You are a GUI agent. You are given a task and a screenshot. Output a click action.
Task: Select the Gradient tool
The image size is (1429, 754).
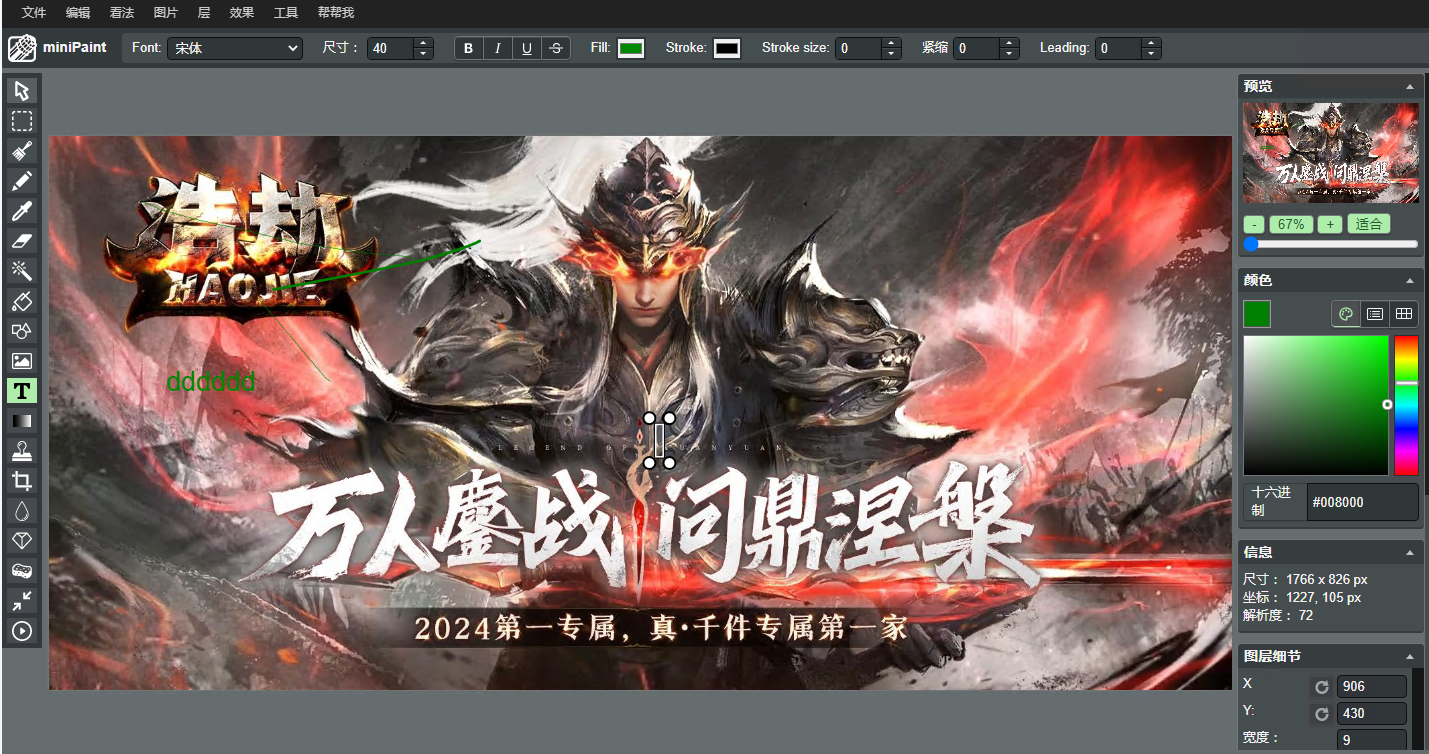click(x=22, y=421)
